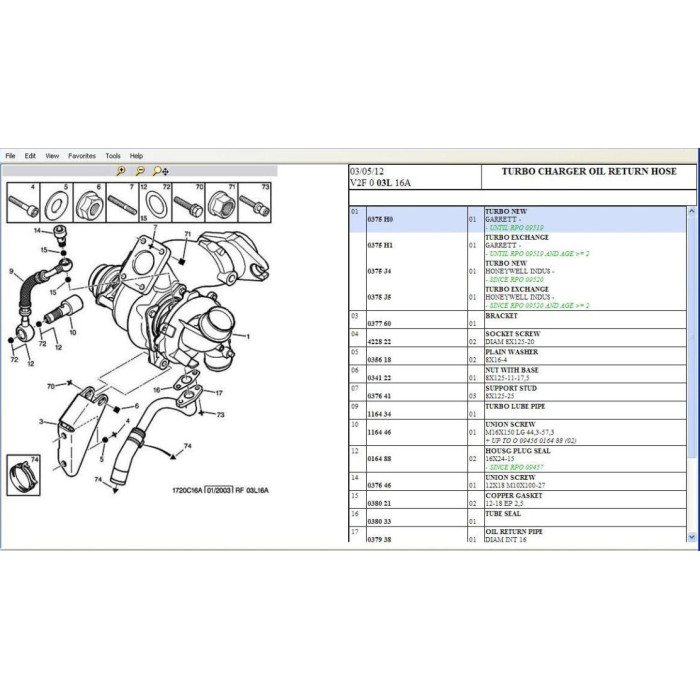The image size is (700, 700).
Task: Click the HOUSG PLUG SEAL description
Action: point(518,455)
